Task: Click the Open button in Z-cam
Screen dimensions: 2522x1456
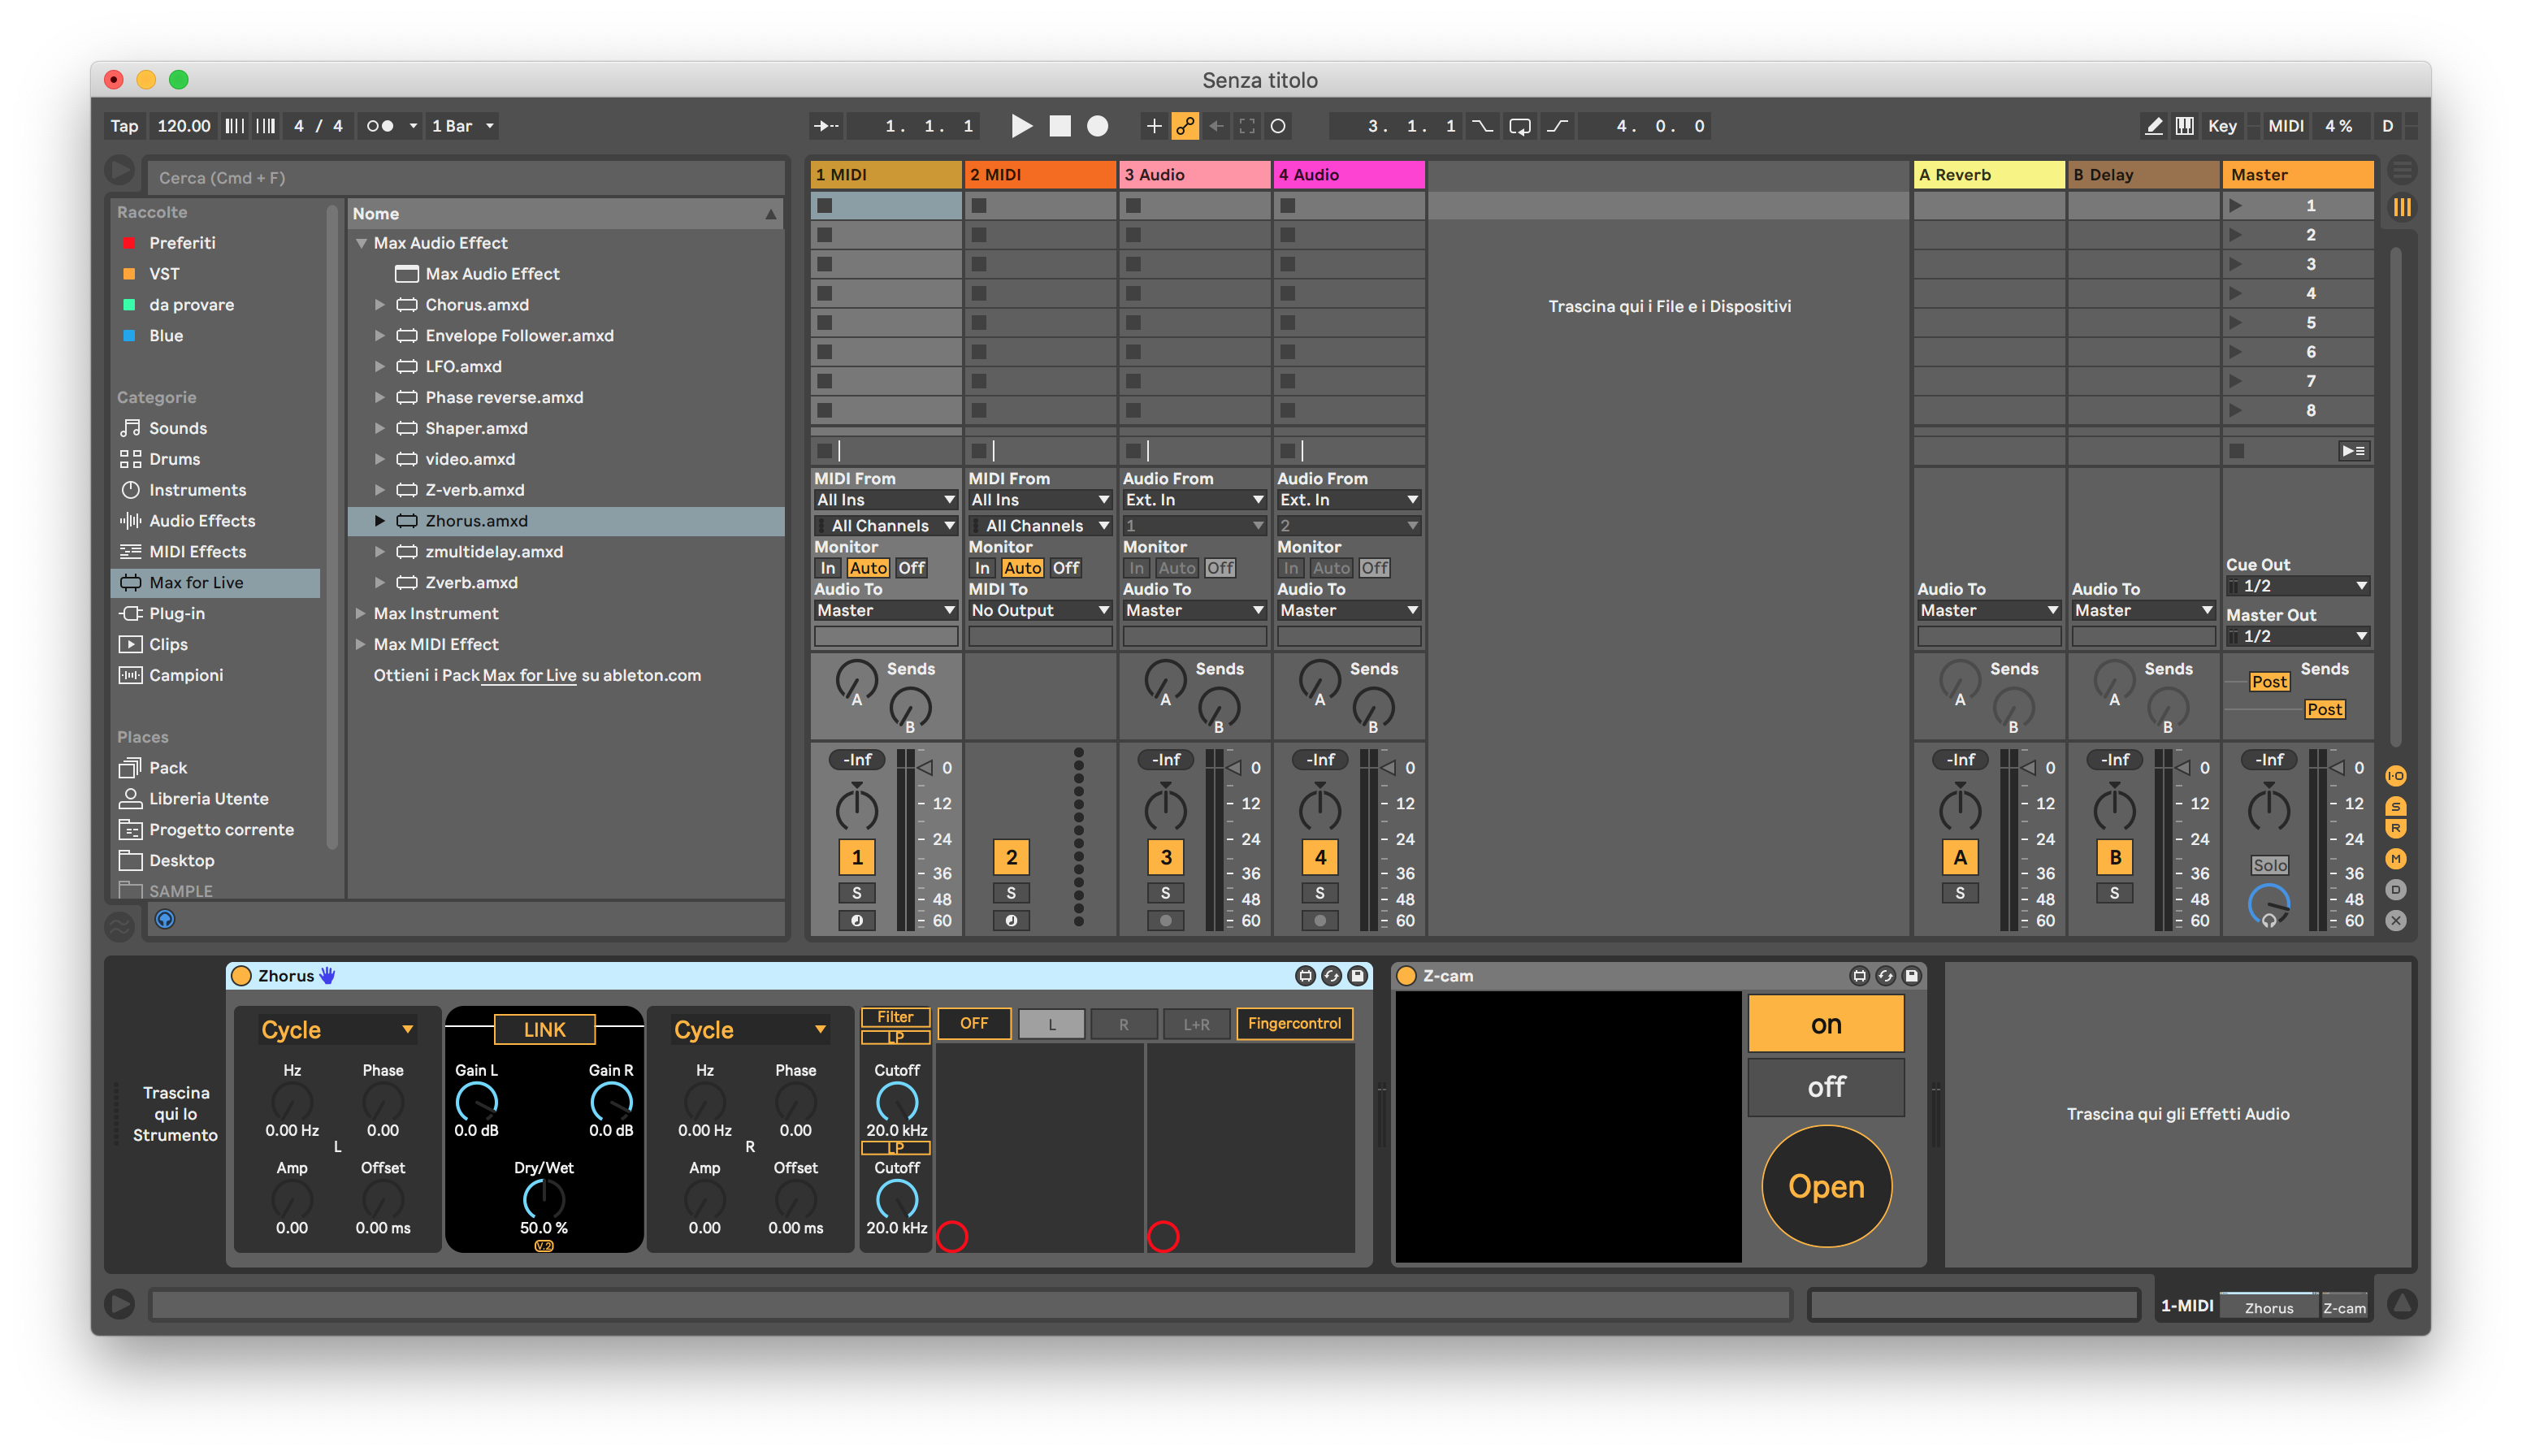Action: pyautogui.click(x=1826, y=1186)
